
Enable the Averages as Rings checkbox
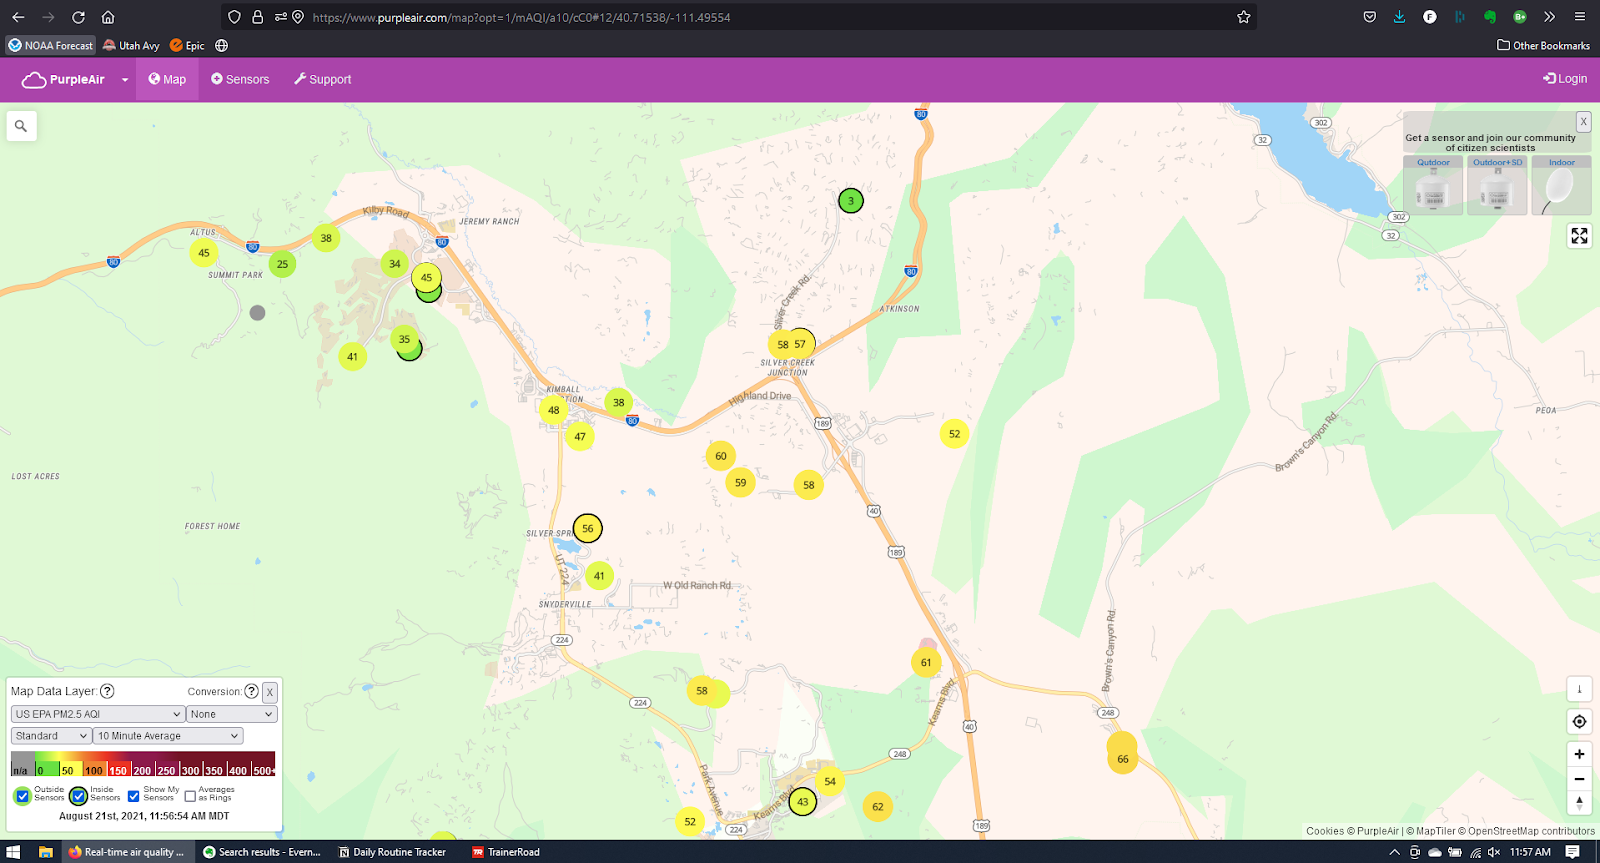tap(190, 797)
